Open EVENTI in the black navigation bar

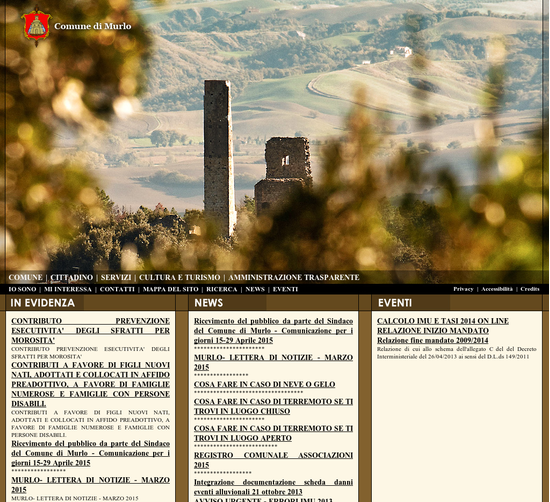point(285,289)
